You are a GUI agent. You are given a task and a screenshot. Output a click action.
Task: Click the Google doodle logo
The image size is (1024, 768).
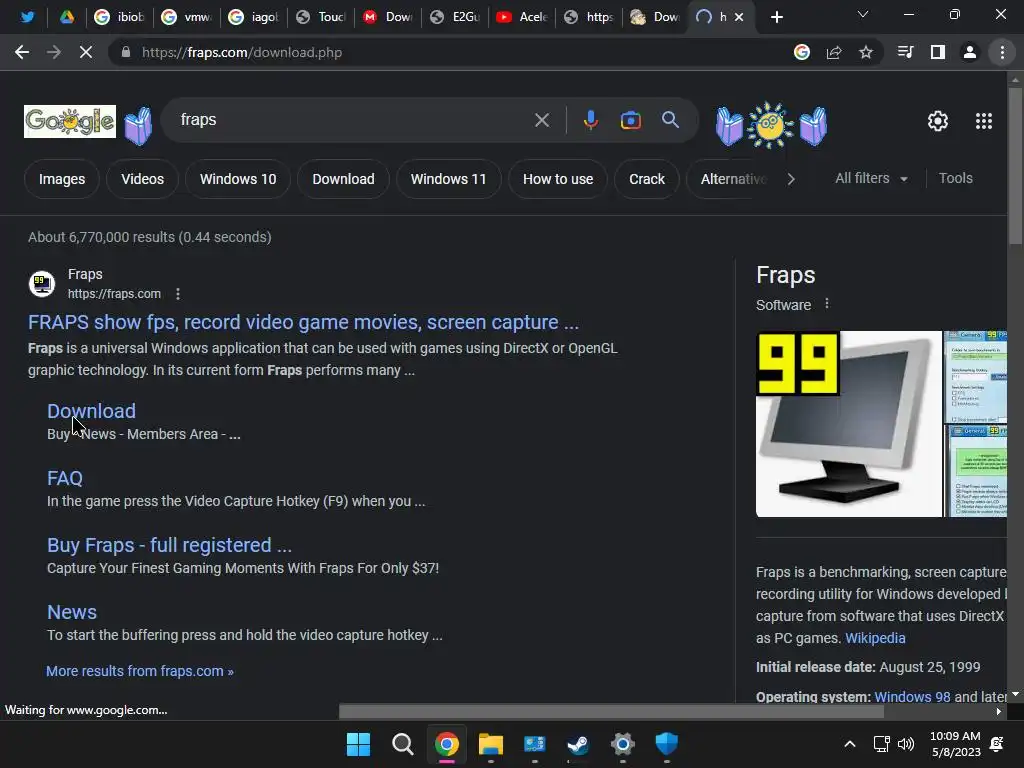70,121
